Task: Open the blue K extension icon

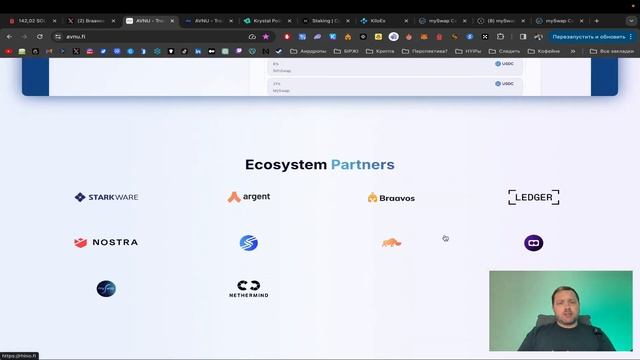Action: pos(333,37)
